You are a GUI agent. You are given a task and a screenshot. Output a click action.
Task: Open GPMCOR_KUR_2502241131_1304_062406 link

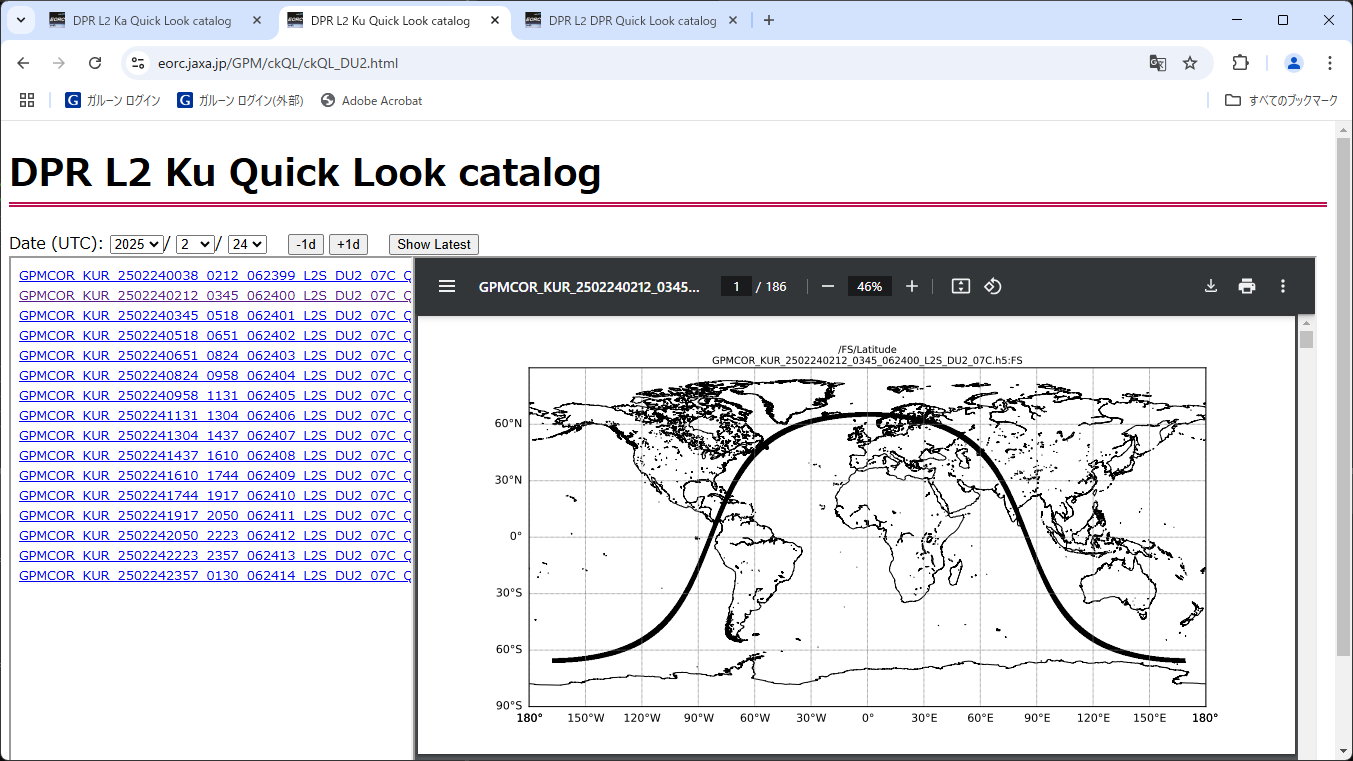click(x=215, y=415)
